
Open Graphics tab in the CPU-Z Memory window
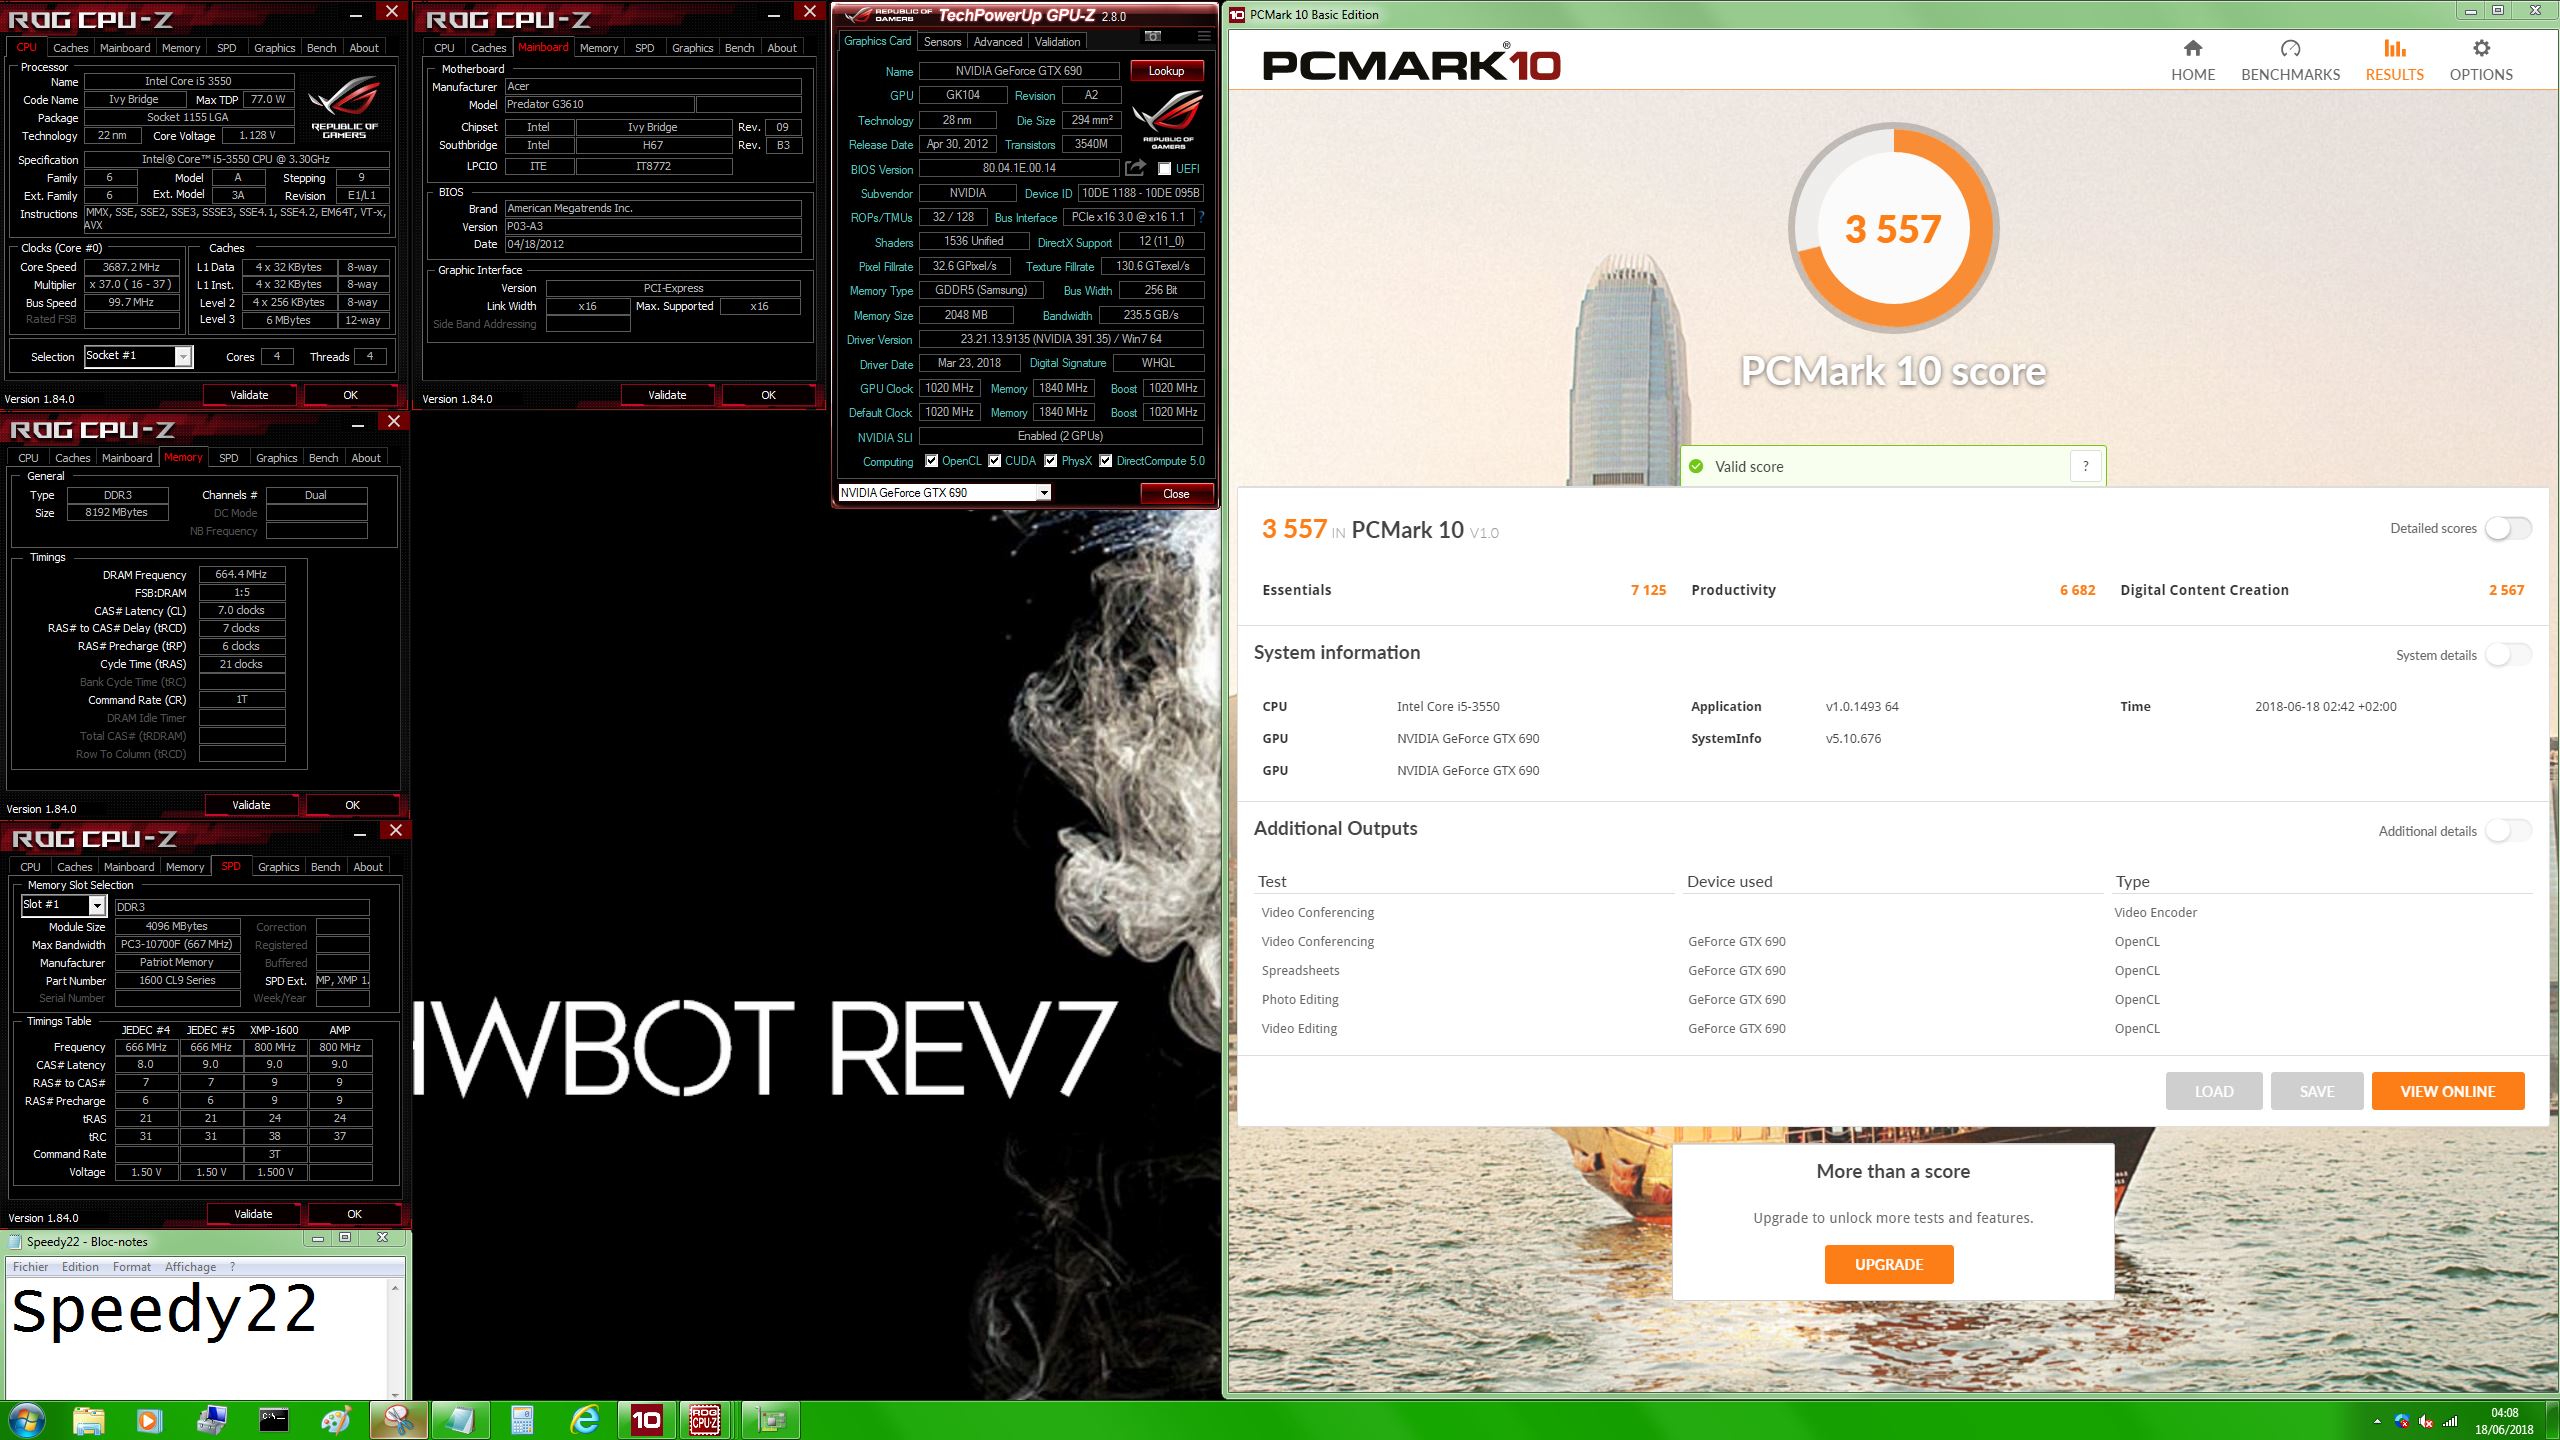pyautogui.click(x=276, y=458)
